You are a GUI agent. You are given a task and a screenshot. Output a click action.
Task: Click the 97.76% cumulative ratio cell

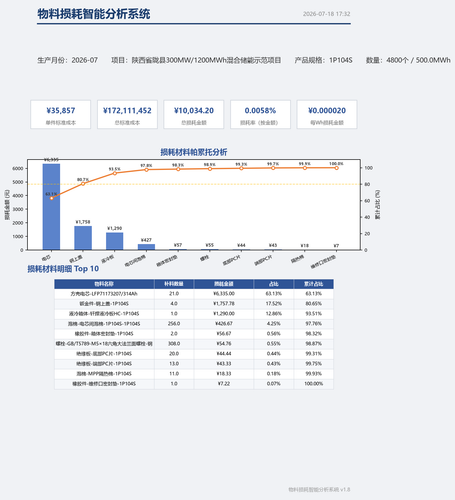pyautogui.click(x=314, y=324)
